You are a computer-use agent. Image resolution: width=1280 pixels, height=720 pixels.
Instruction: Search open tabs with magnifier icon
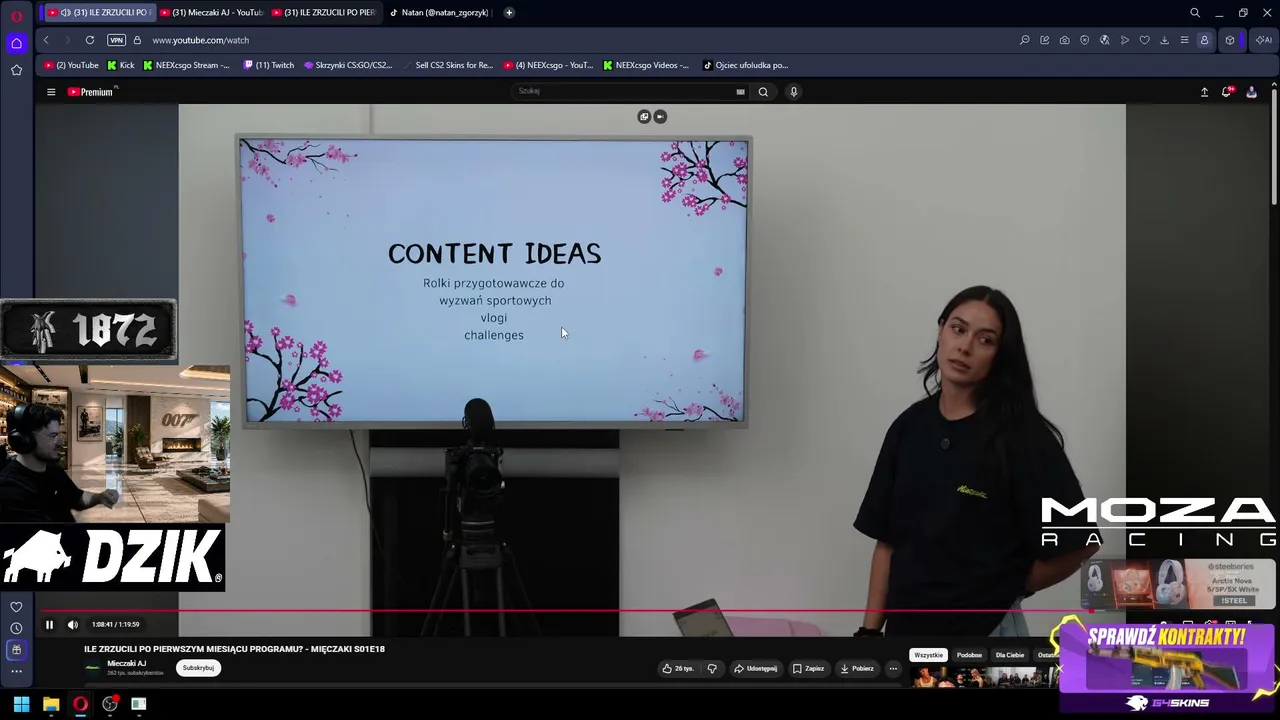pos(1195,13)
